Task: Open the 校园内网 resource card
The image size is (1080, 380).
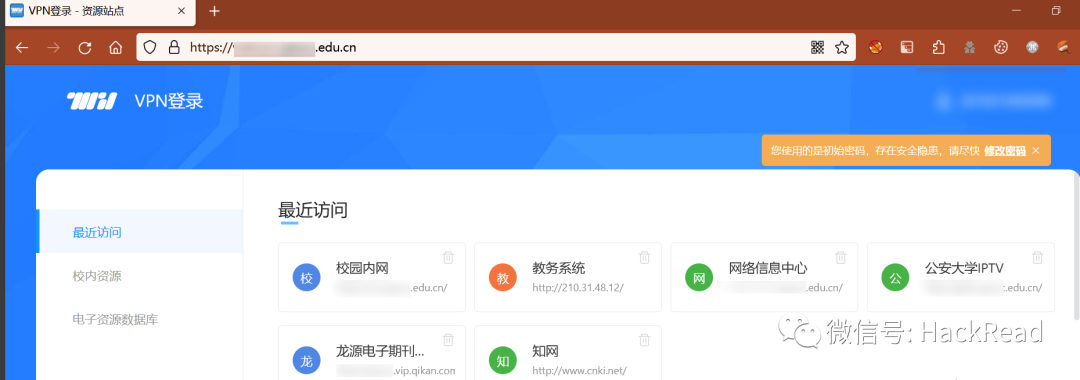Action: 372,277
